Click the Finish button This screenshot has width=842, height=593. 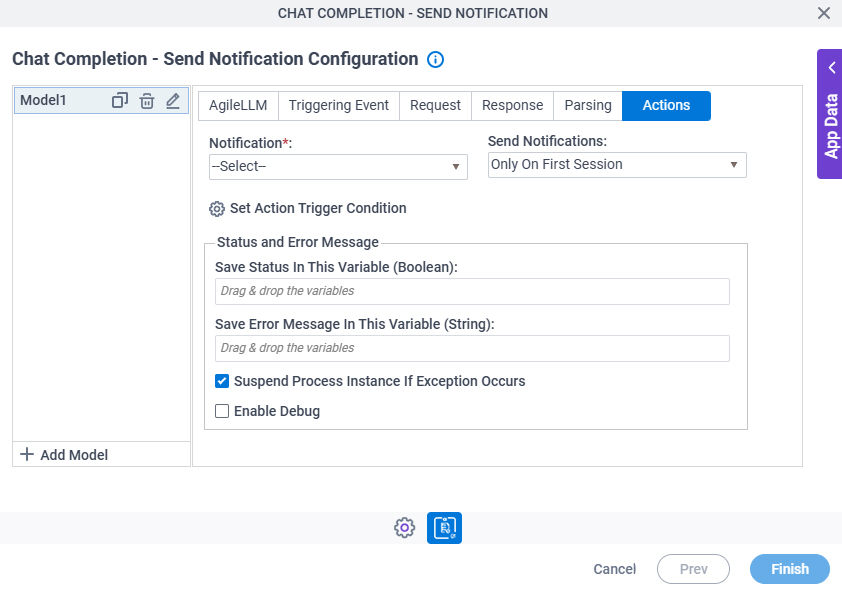click(x=789, y=569)
